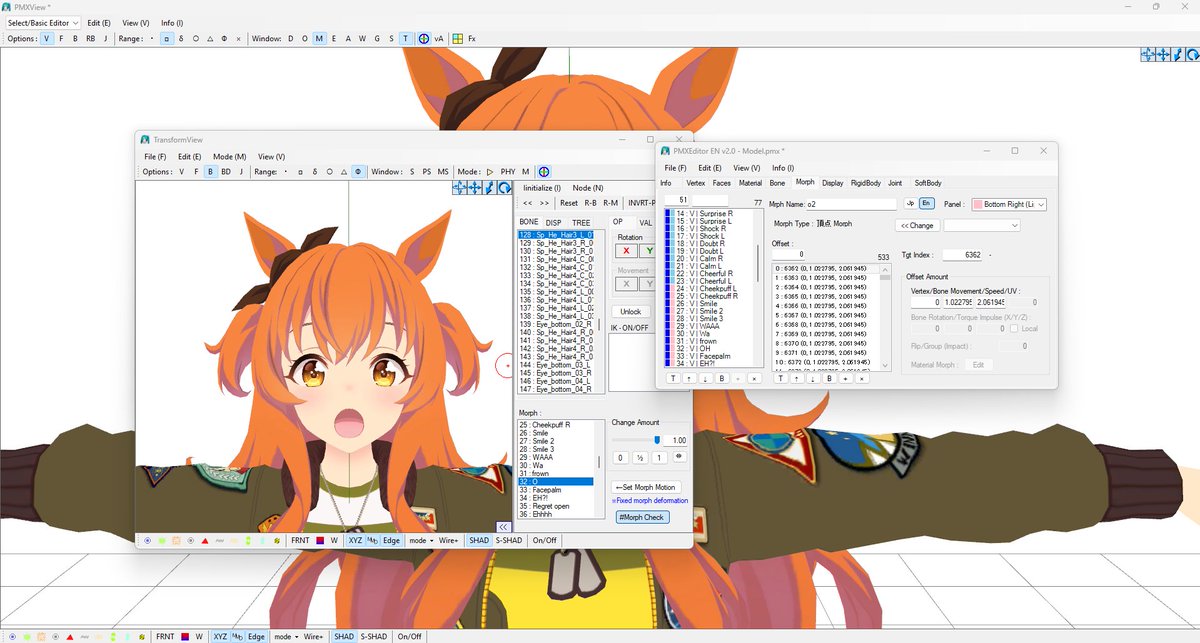
Task: Open the Mode (M) menu in TransformView
Action: click(229, 156)
